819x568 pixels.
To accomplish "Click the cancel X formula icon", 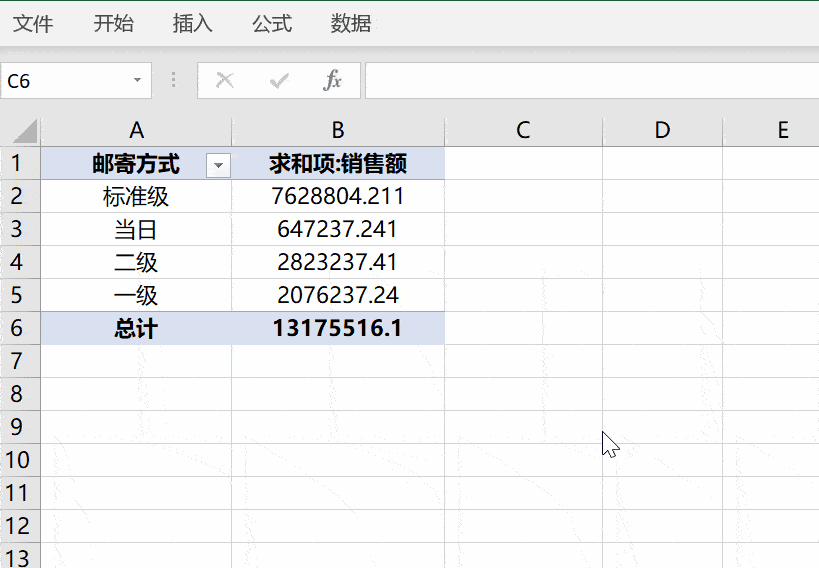I will 225,80.
